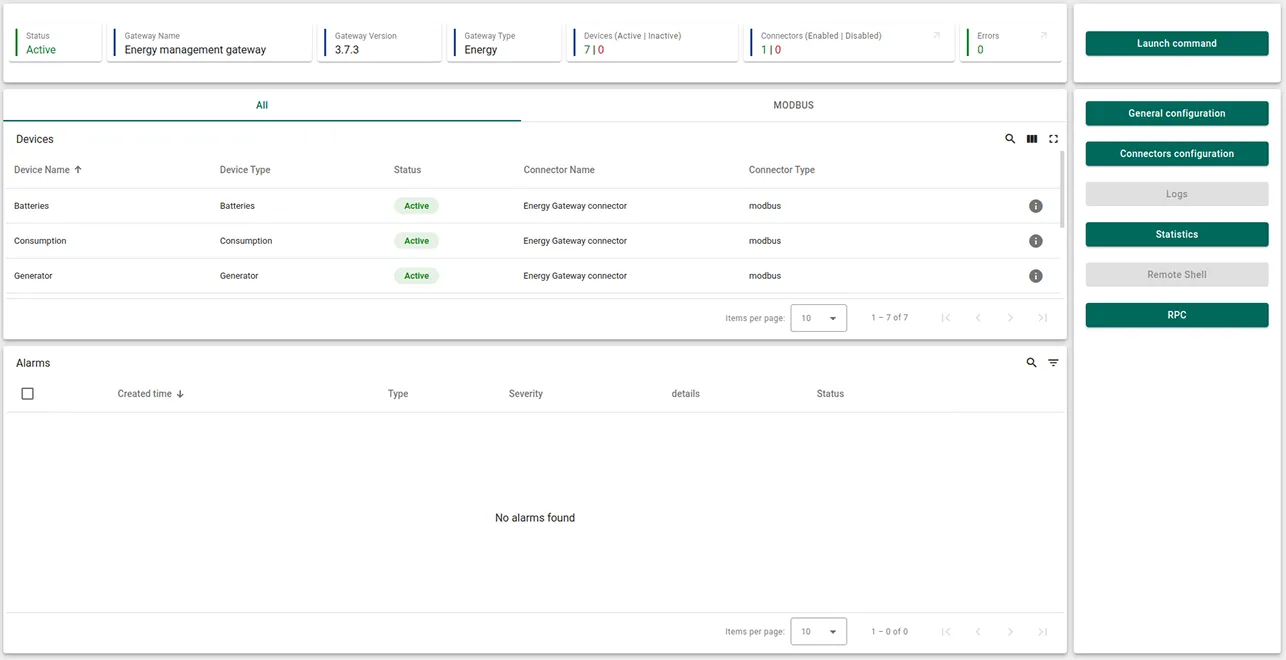Click the Statistics button

(1176, 234)
